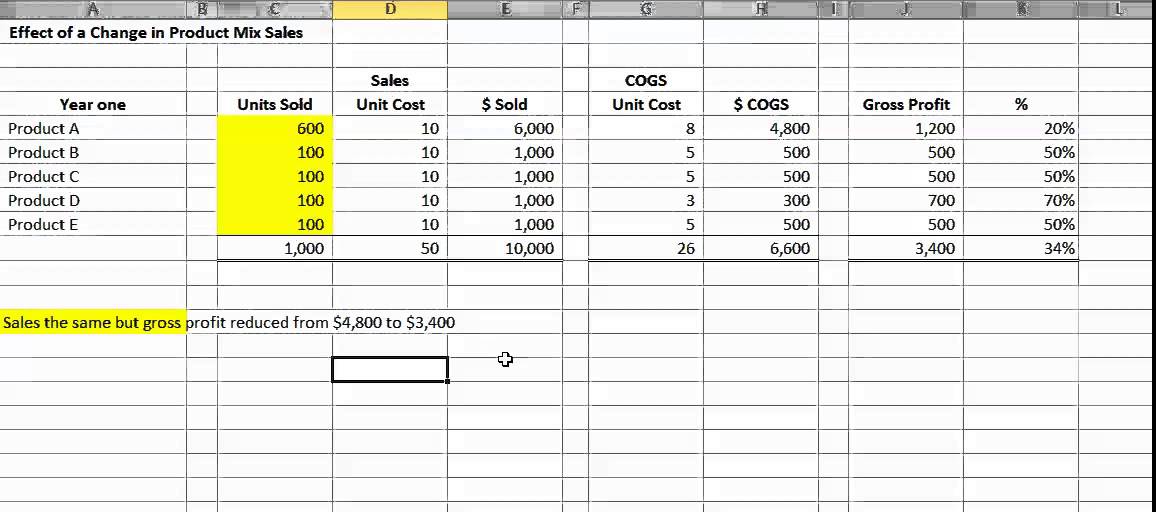The width and height of the screenshot is (1156, 512).
Task: Click Product D COGS unit cost 3
Action: pyautogui.click(x=646, y=200)
